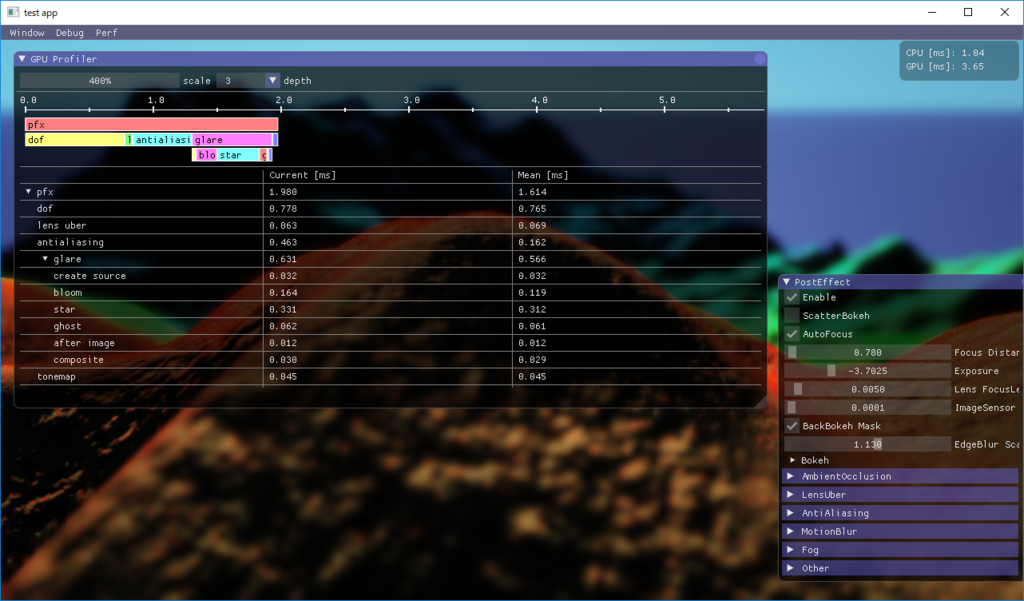Click the depth value field showing 3
The image size is (1024, 601).
point(240,80)
